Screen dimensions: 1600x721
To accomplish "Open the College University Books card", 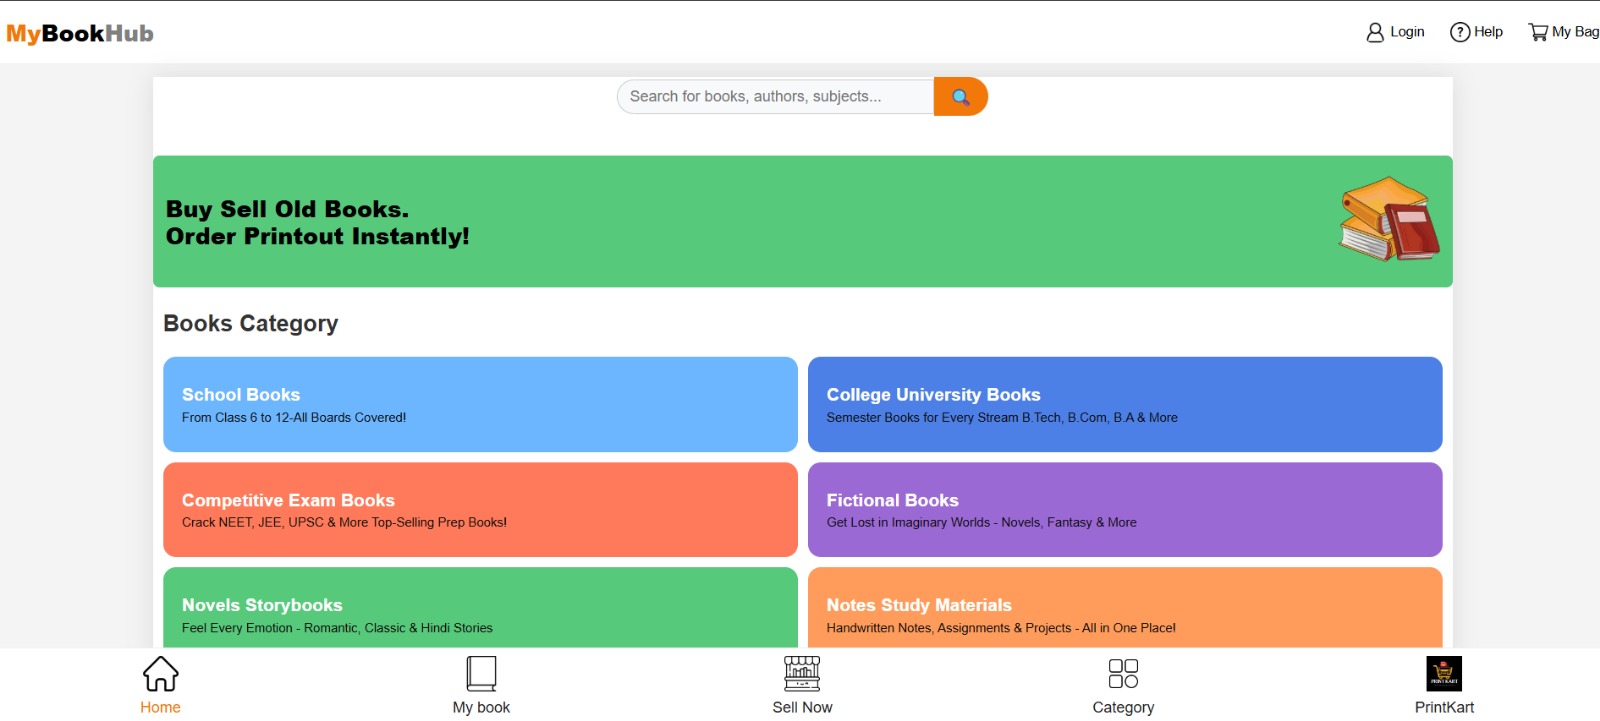I will [x=1125, y=404].
